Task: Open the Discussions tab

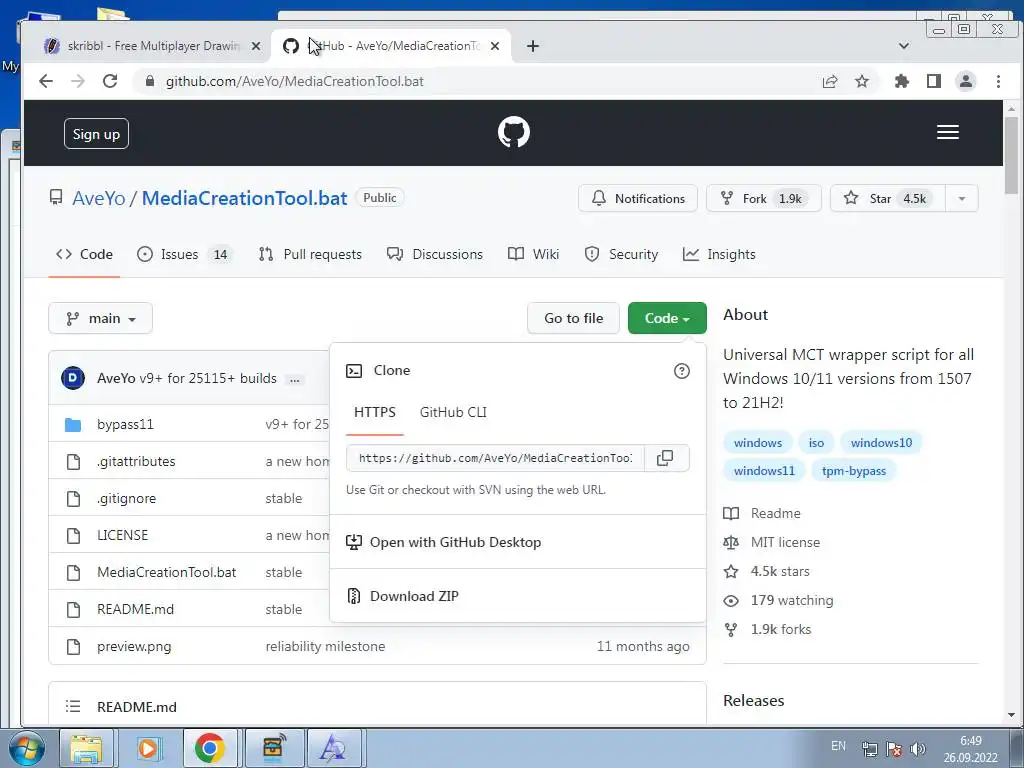Action: tap(435, 254)
